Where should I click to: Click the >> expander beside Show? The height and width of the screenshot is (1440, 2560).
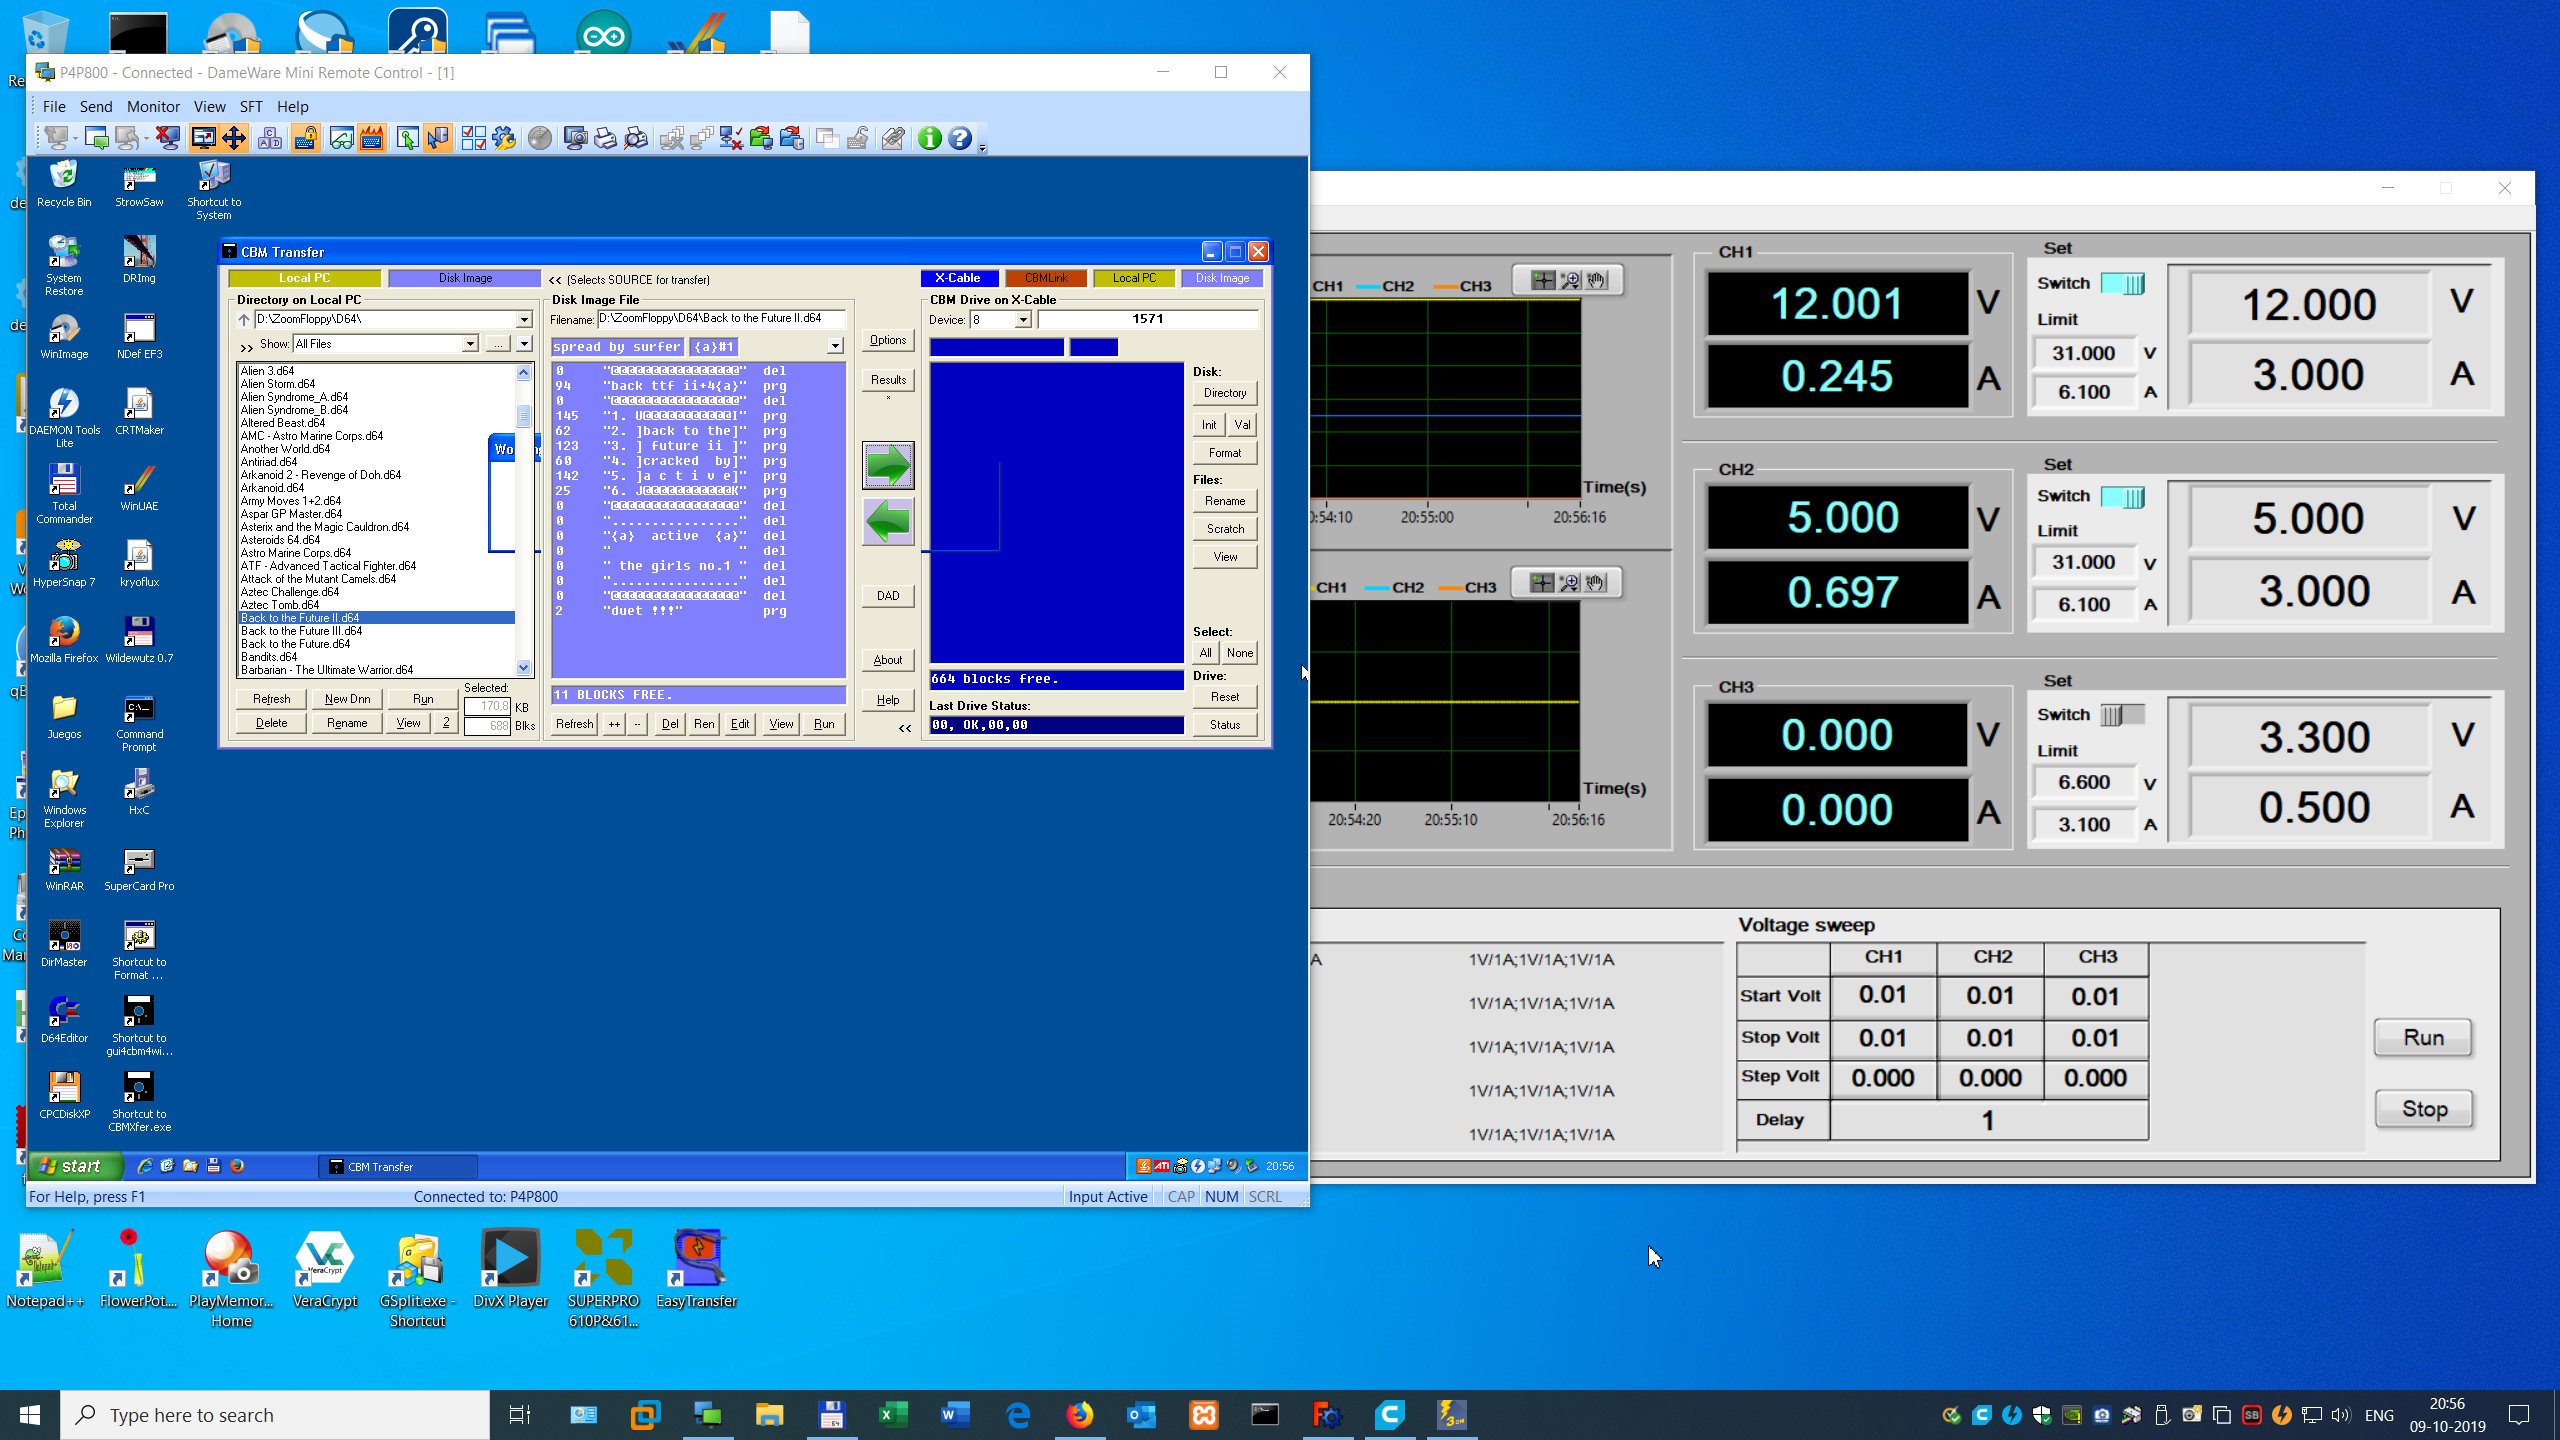click(x=247, y=347)
